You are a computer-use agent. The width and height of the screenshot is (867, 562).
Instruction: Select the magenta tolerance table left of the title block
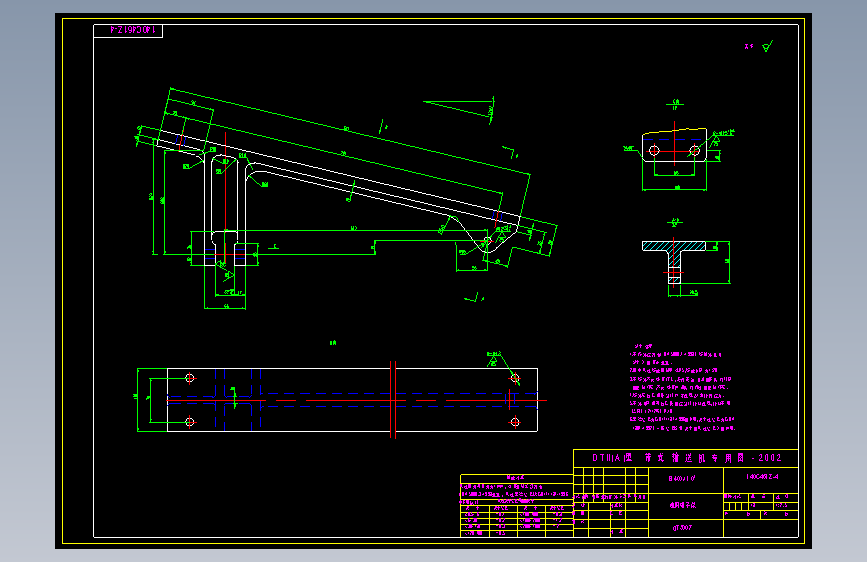[516, 506]
